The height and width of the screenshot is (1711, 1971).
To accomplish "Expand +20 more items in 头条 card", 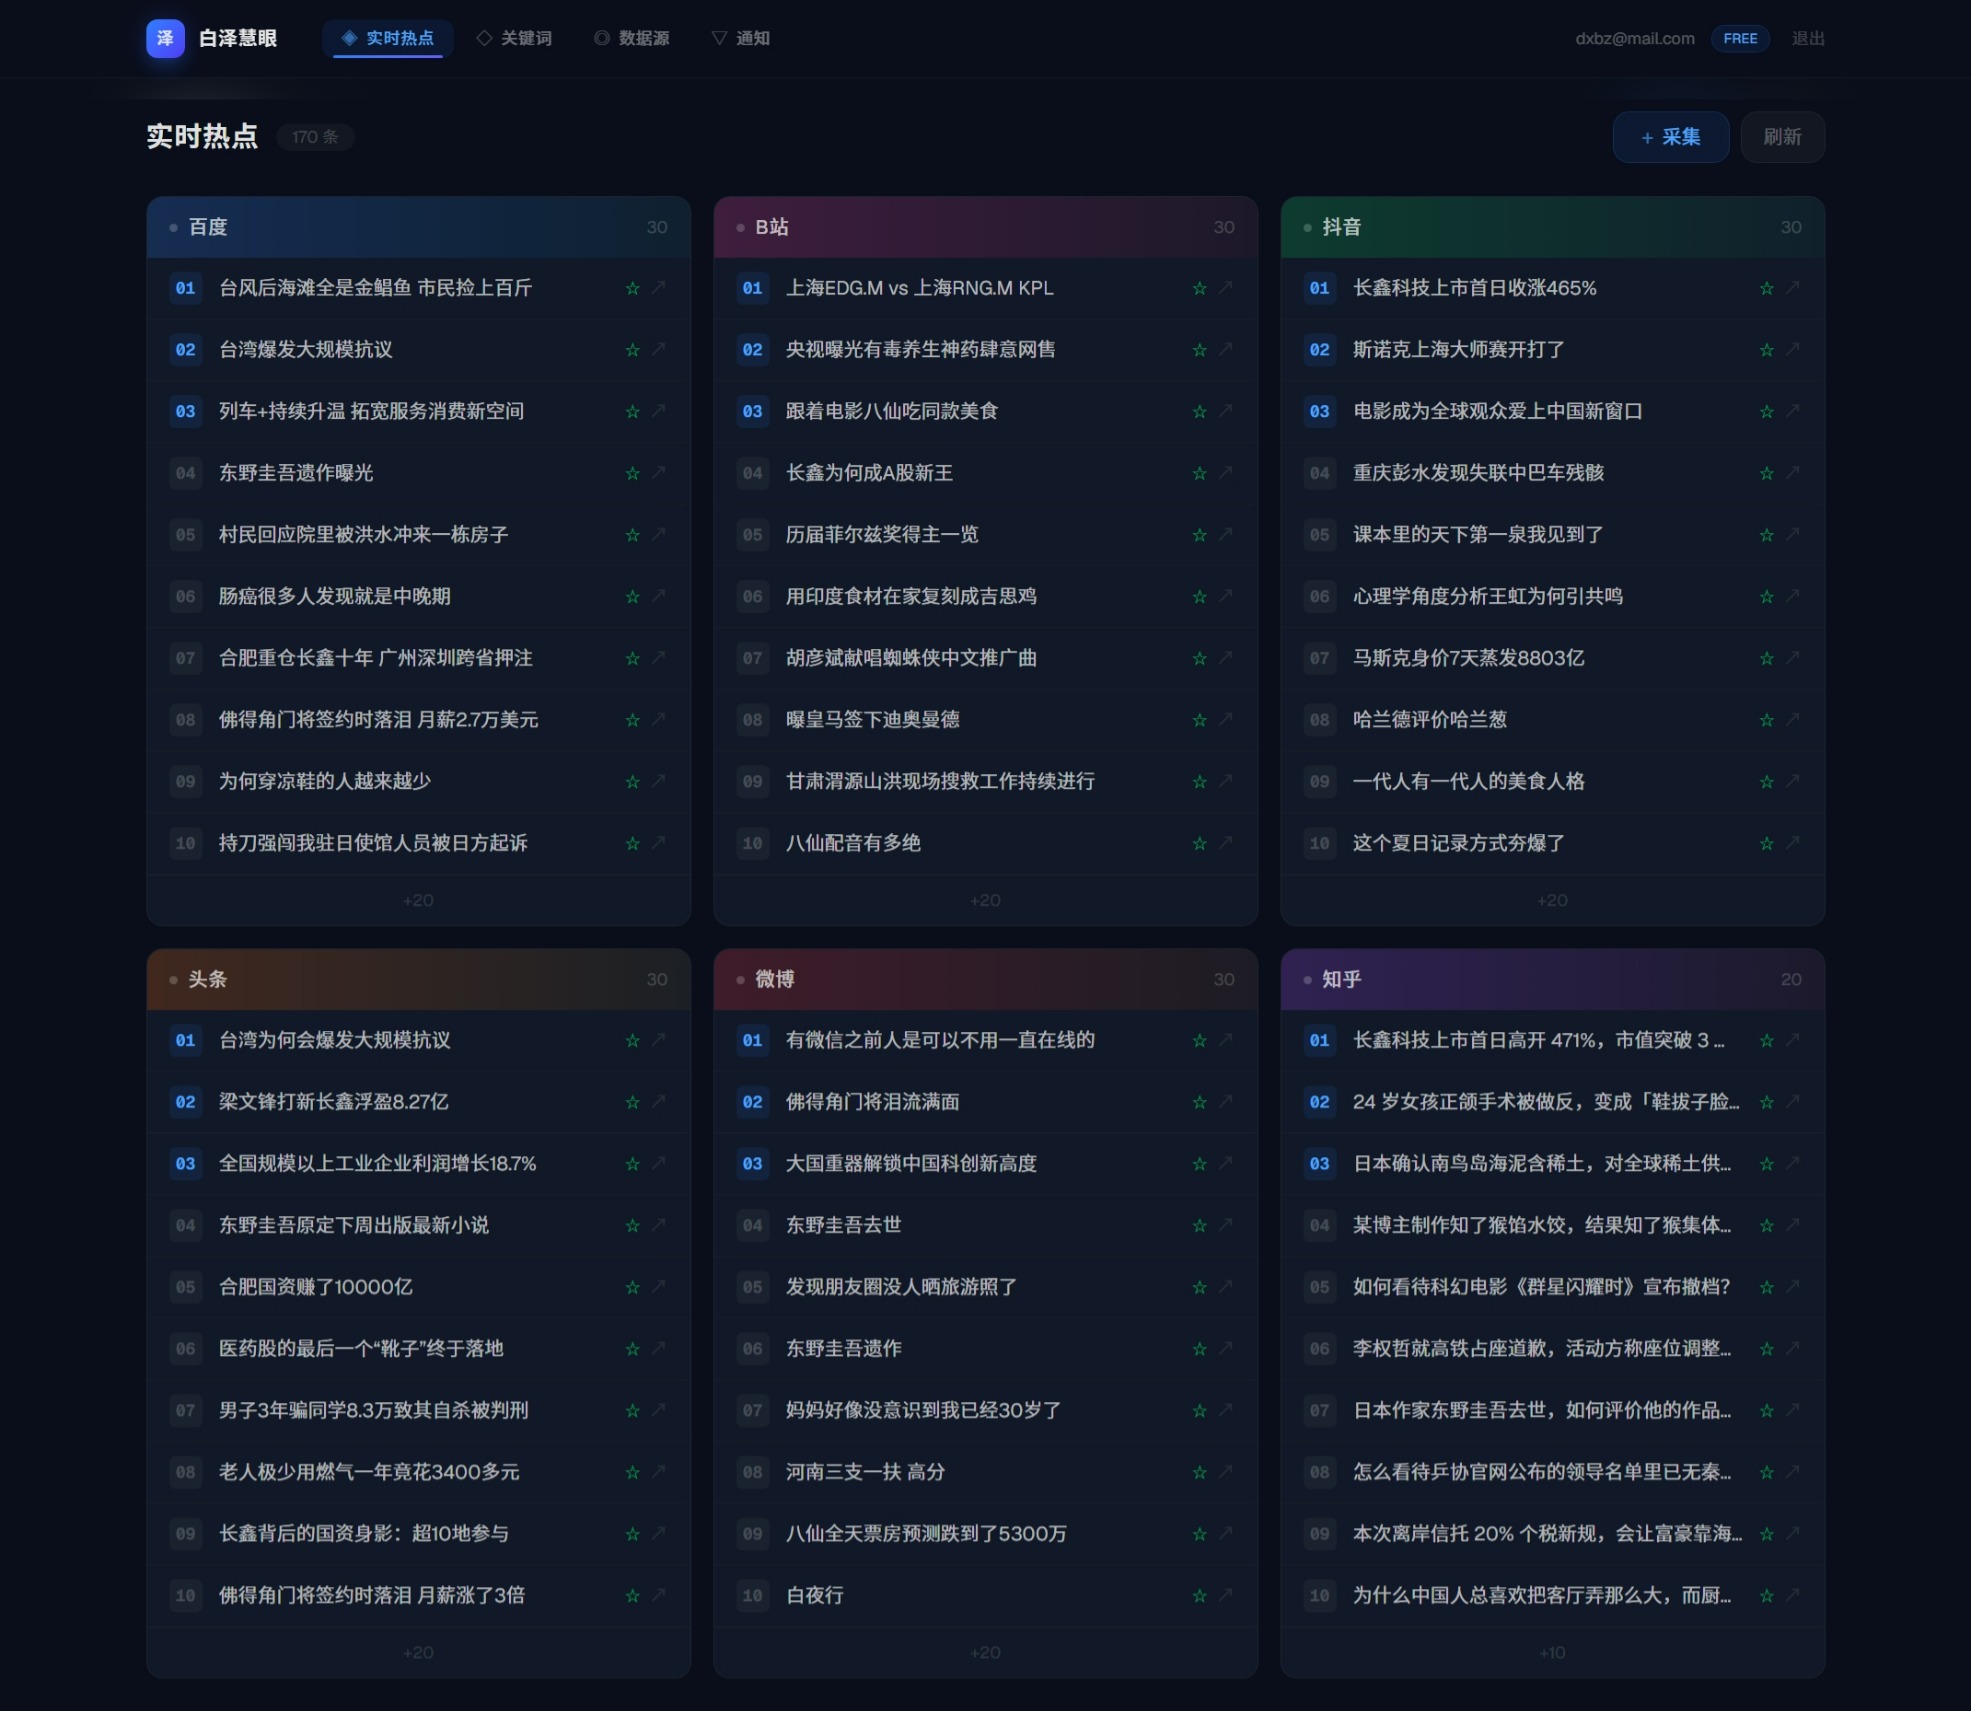I will point(418,1652).
